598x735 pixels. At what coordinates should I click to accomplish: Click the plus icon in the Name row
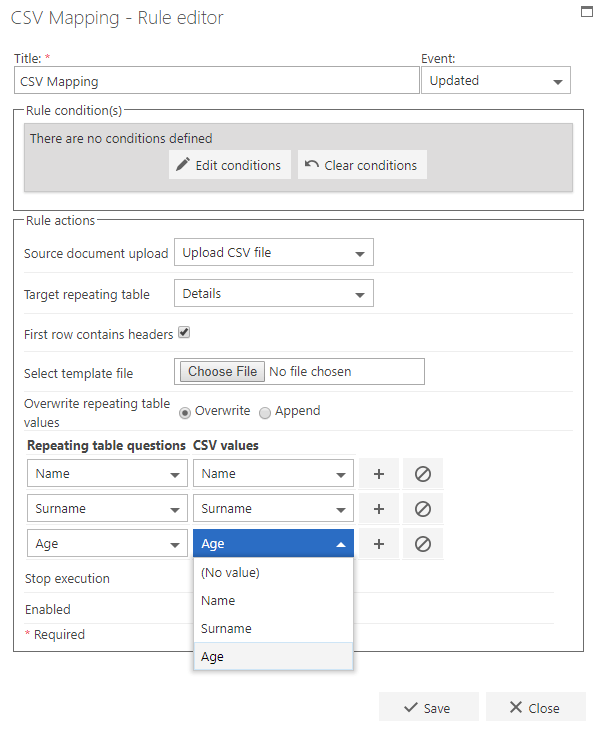pos(379,473)
